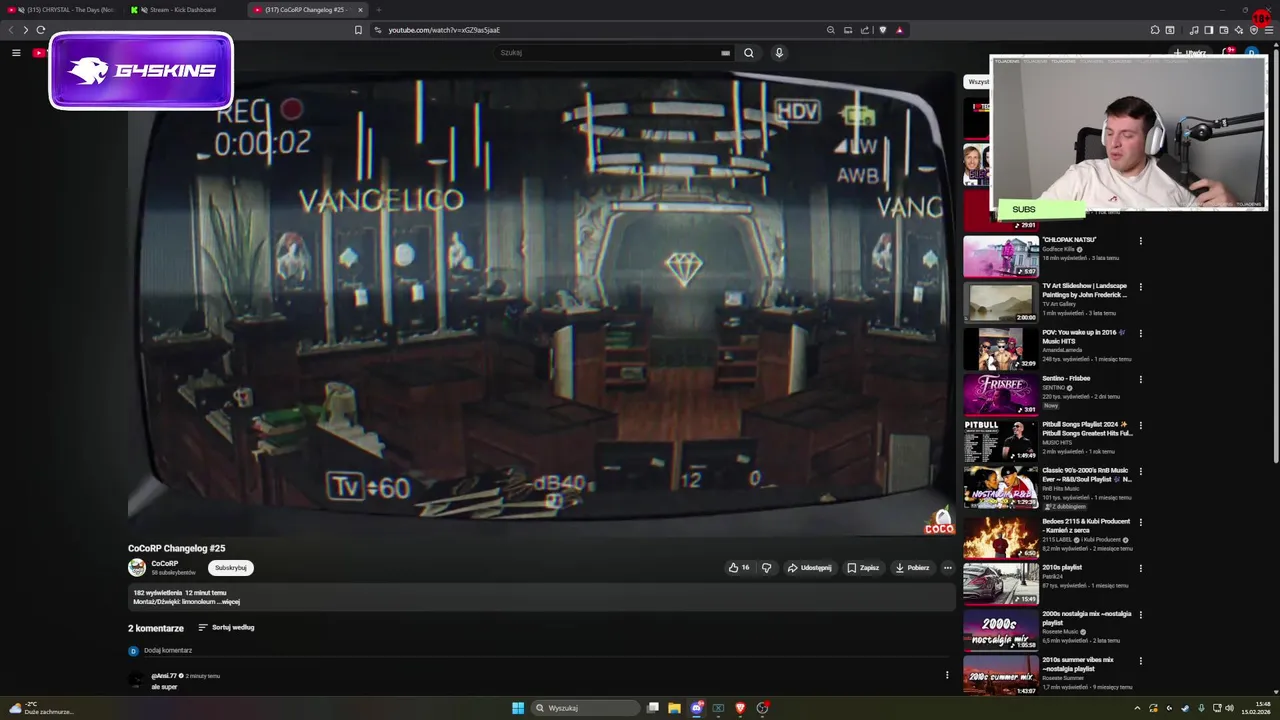
Task: Select the Wszystkie filter chip
Action: pos(976,82)
